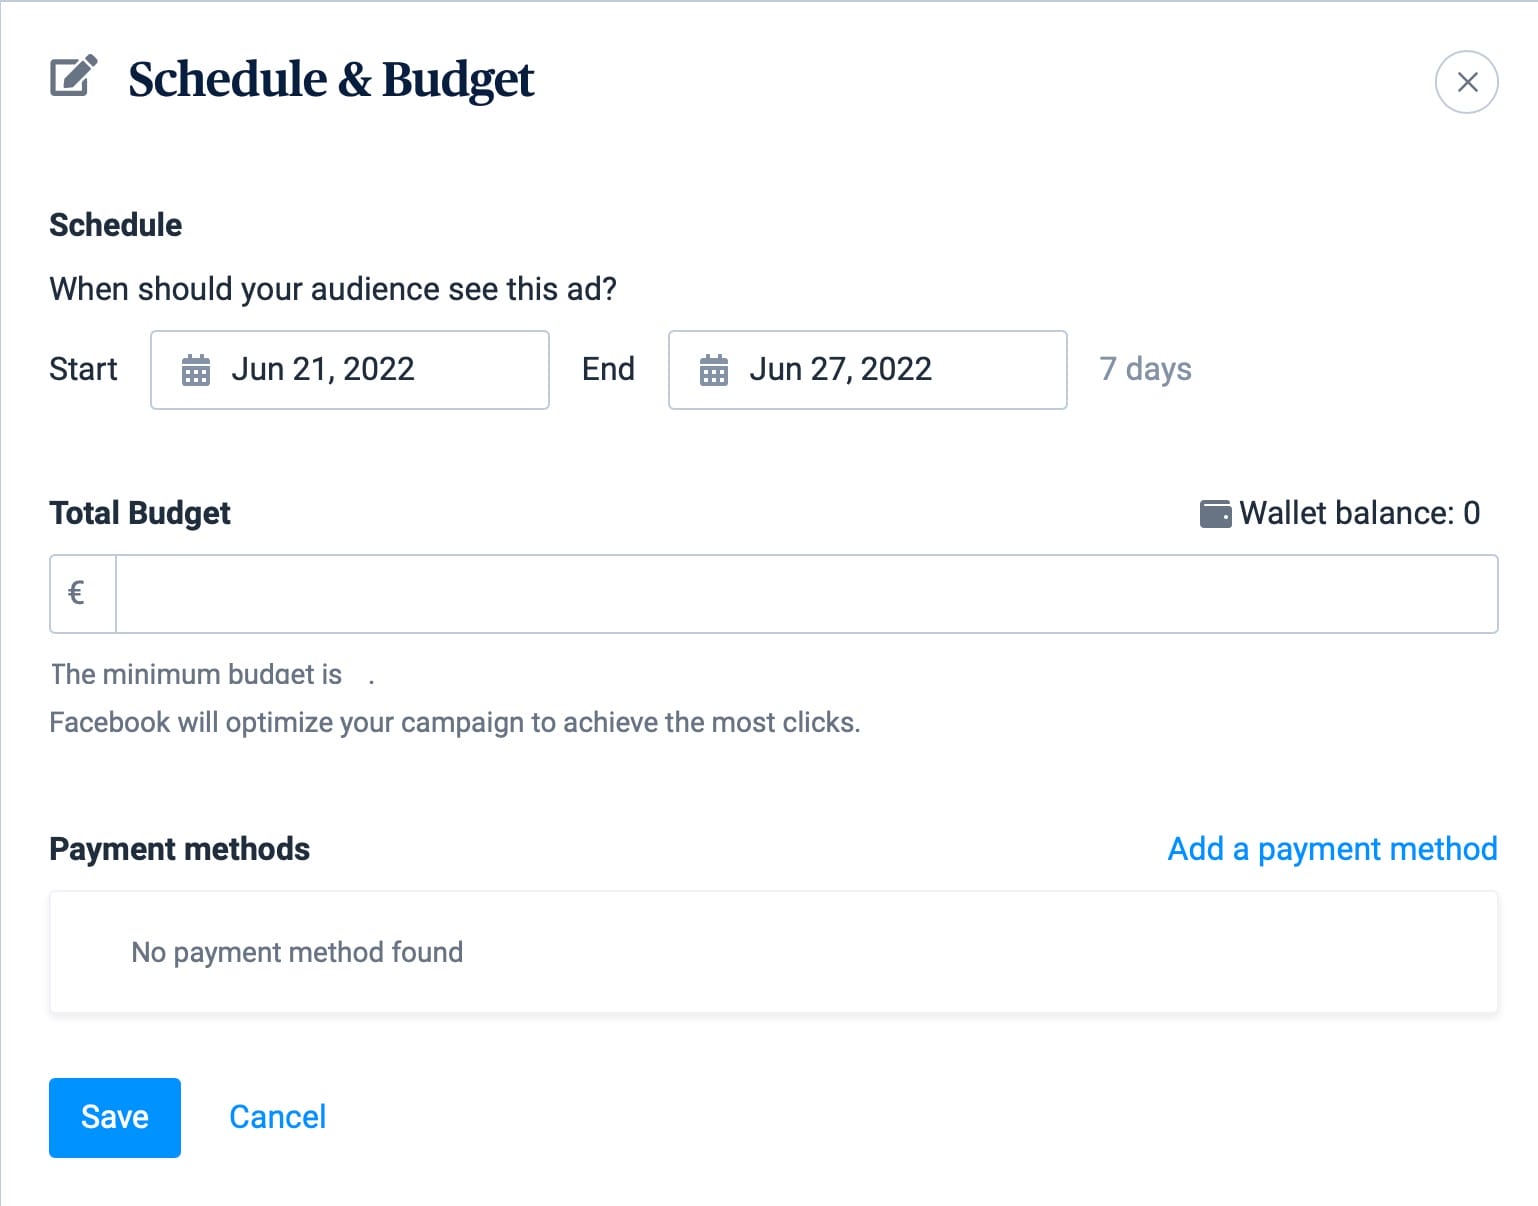Click the calendar icon in the Start field
The width and height of the screenshot is (1538, 1206).
(197, 370)
